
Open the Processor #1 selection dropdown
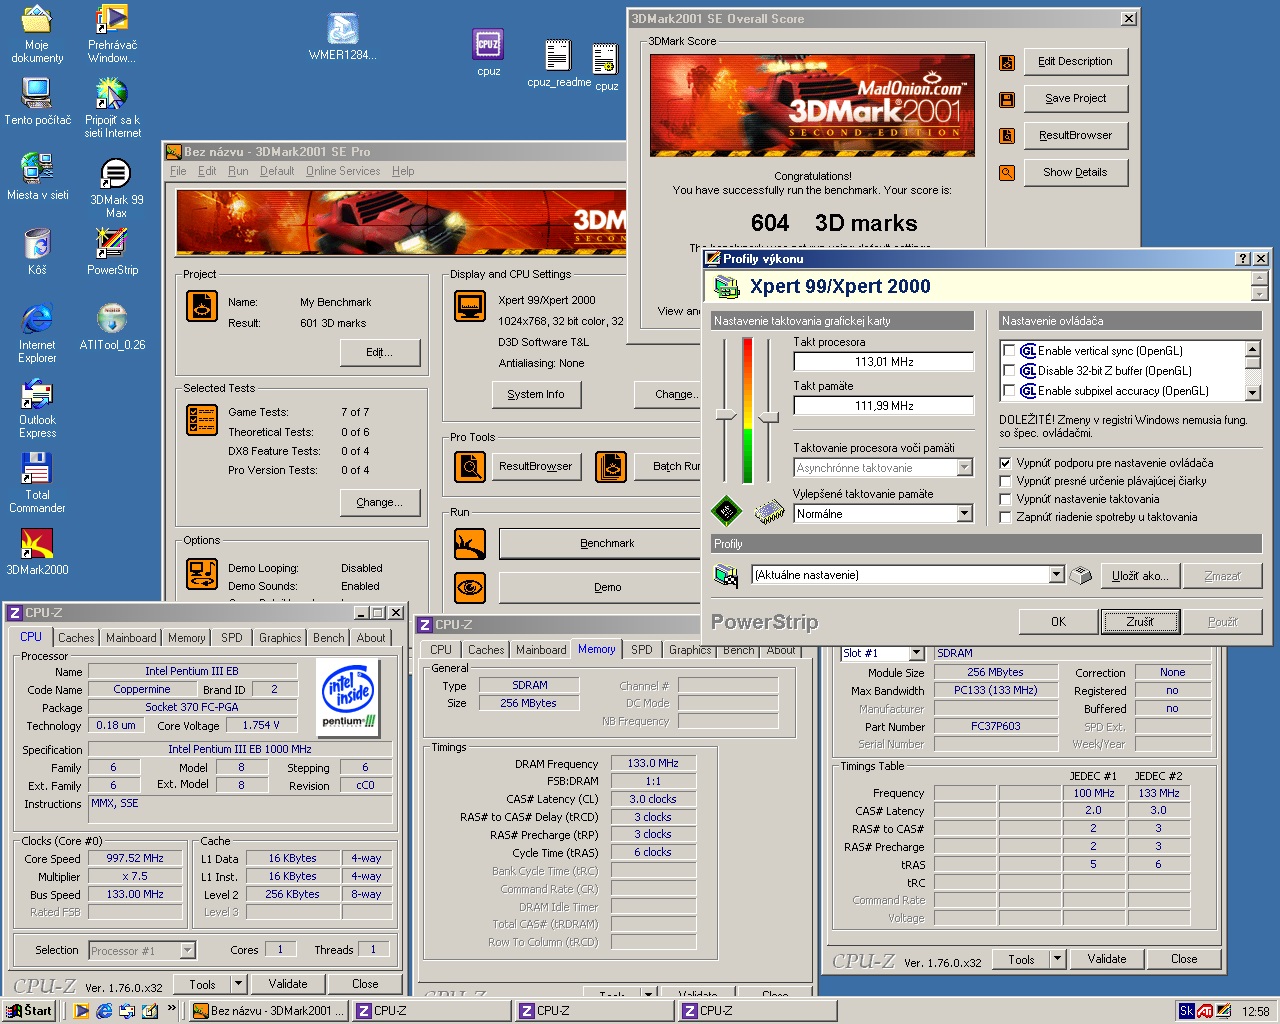pos(187,950)
